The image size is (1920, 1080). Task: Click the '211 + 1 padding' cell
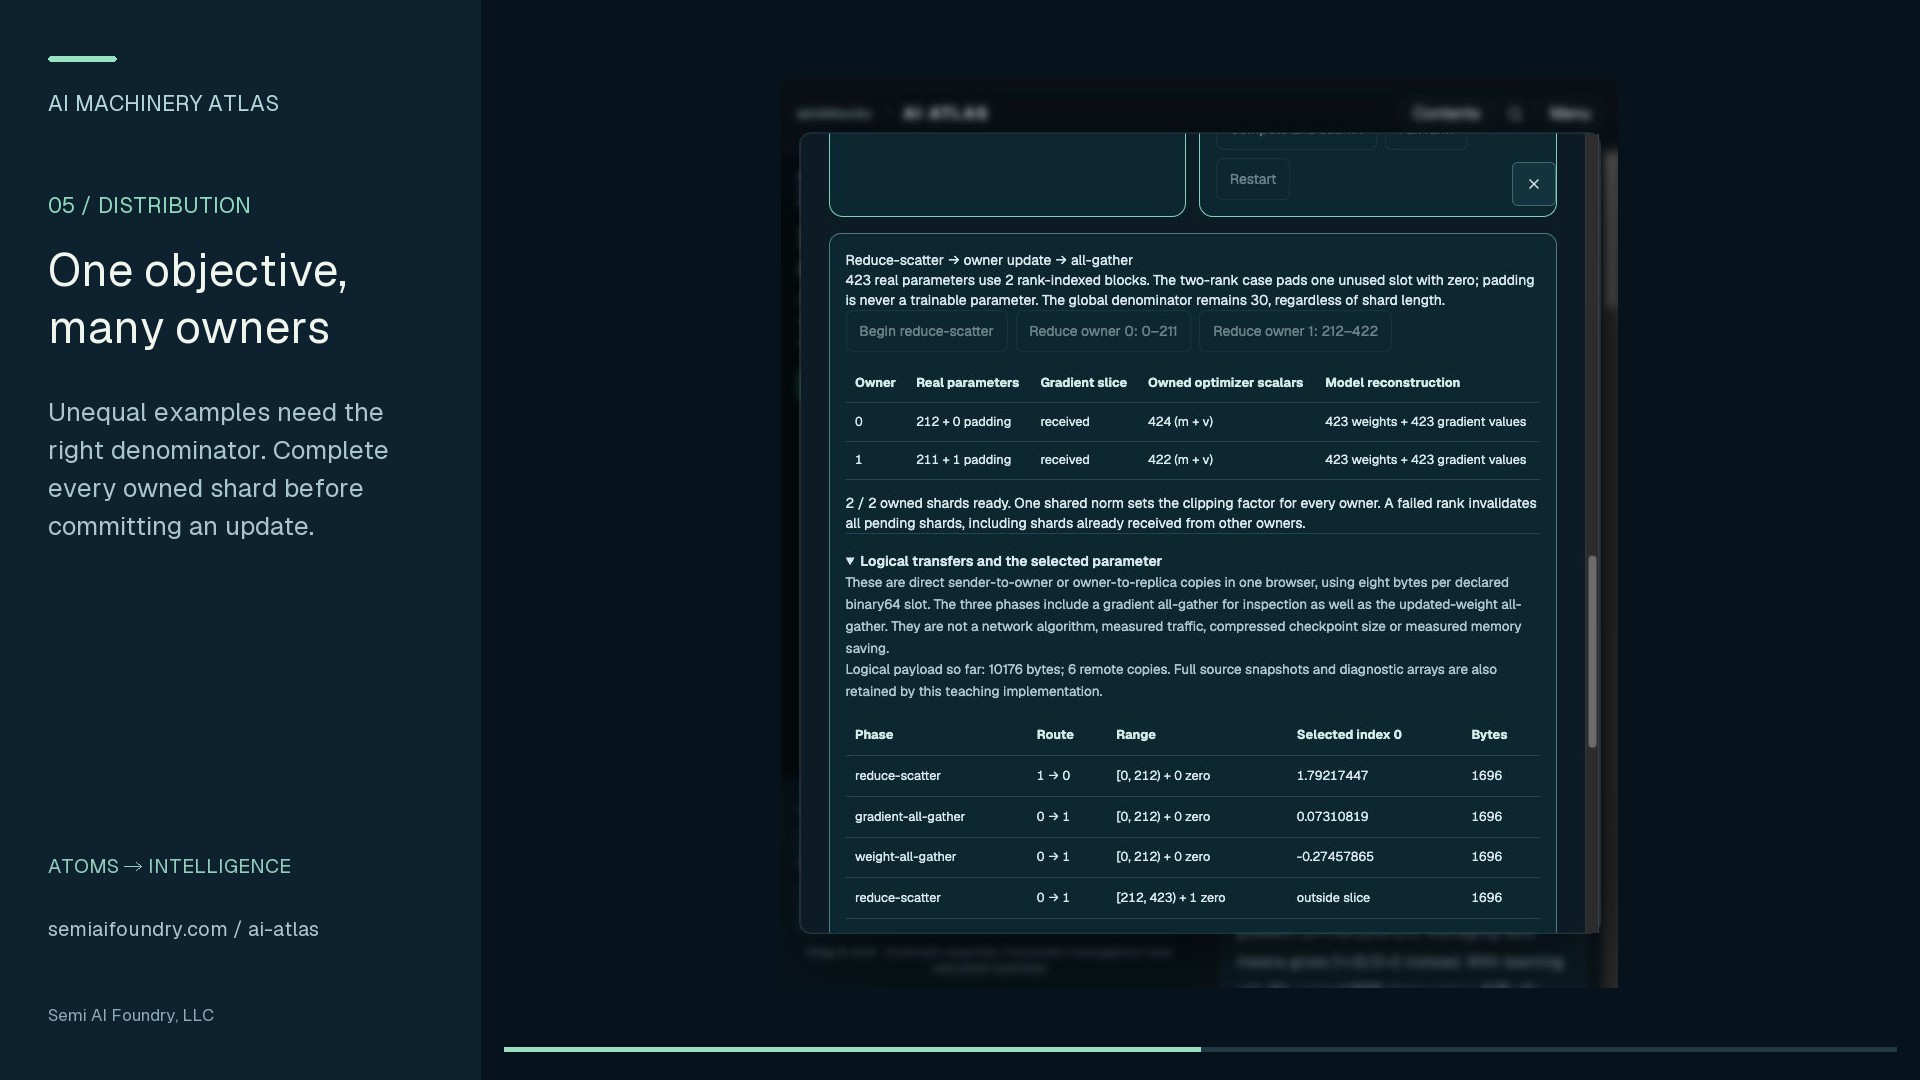963,460
